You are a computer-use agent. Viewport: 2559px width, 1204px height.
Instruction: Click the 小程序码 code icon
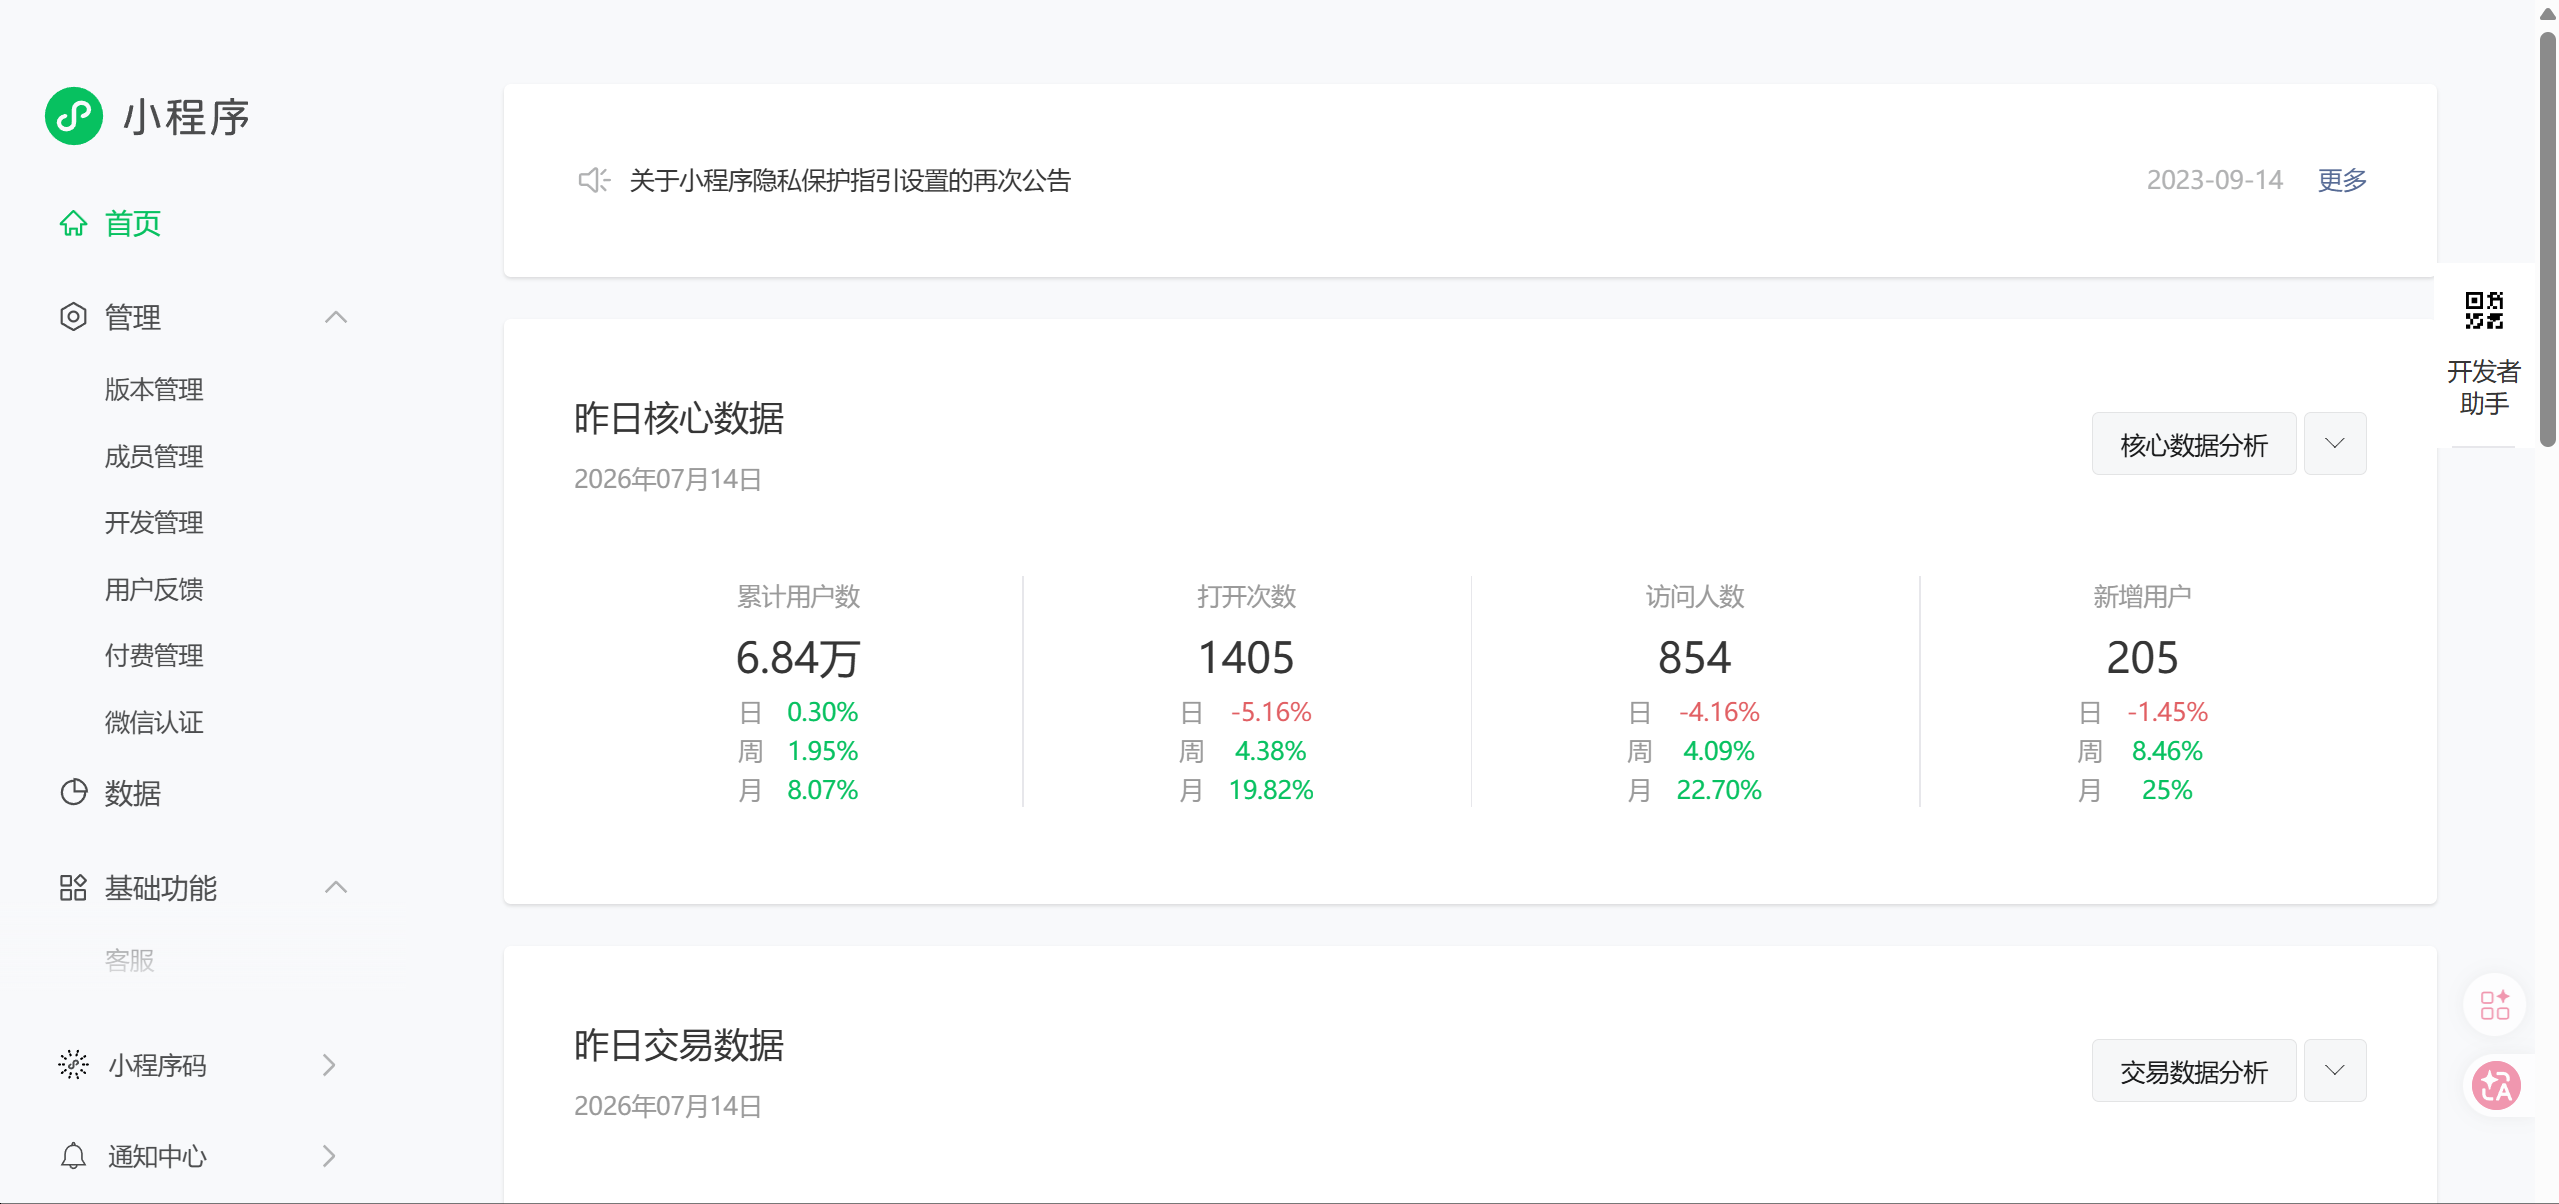73,1065
